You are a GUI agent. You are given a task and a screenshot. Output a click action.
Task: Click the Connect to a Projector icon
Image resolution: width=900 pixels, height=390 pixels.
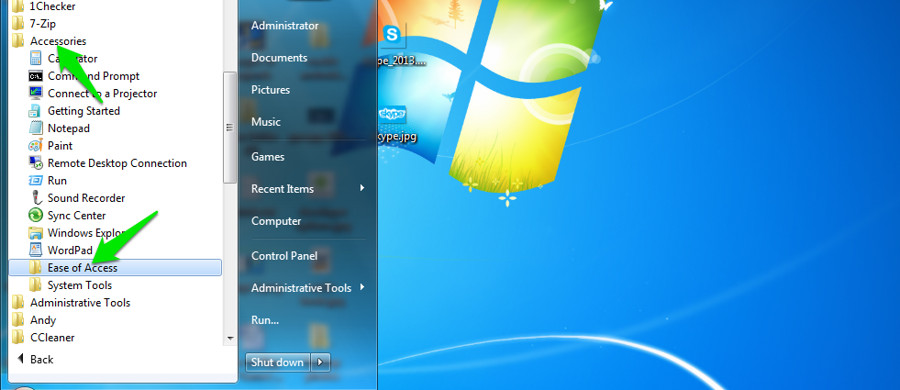click(x=36, y=93)
